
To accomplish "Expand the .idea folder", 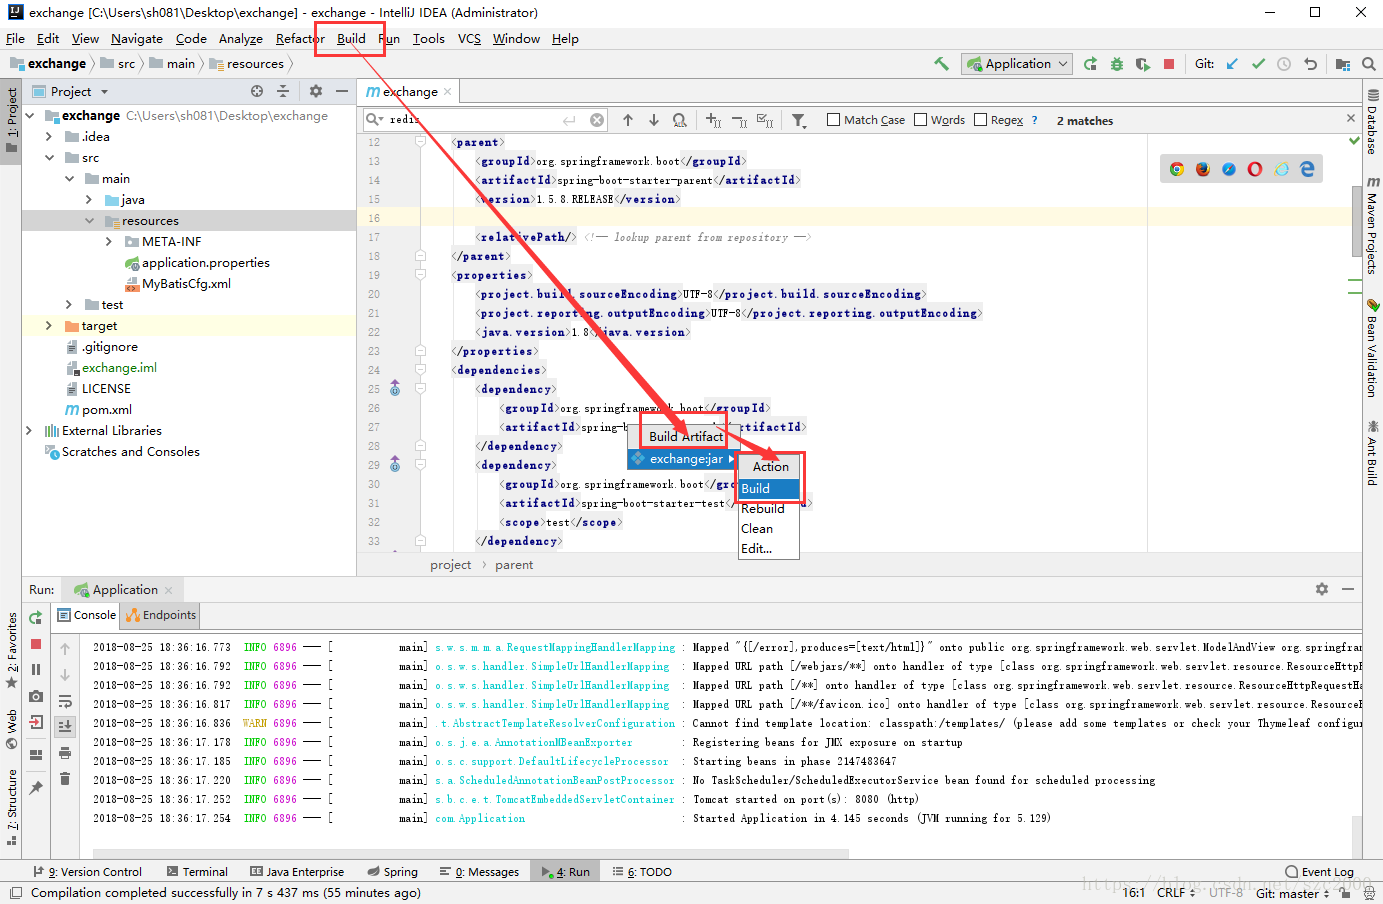I will tap(49, 137).
